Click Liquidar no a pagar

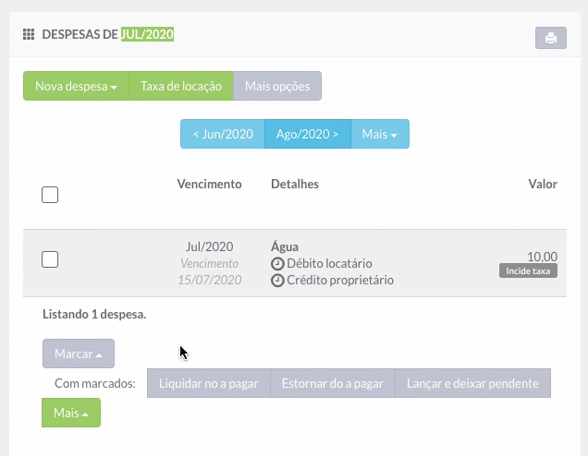pyautogui.click(x=208, y=383)
